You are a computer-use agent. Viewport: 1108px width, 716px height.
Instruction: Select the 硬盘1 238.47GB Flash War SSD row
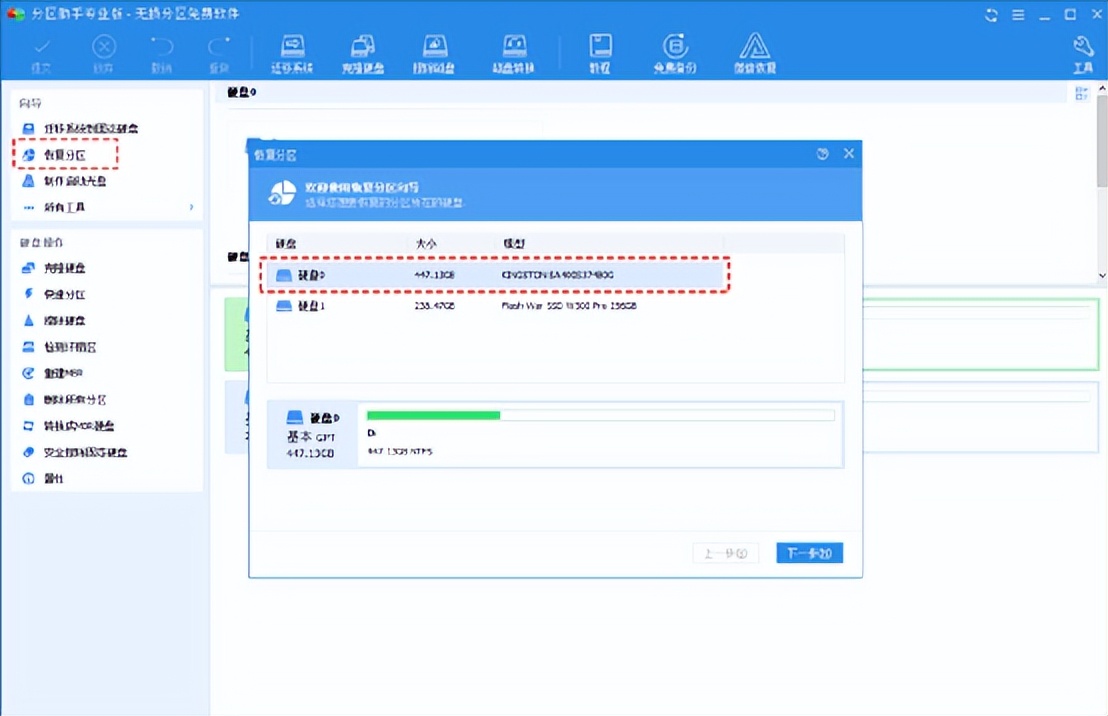495,306
